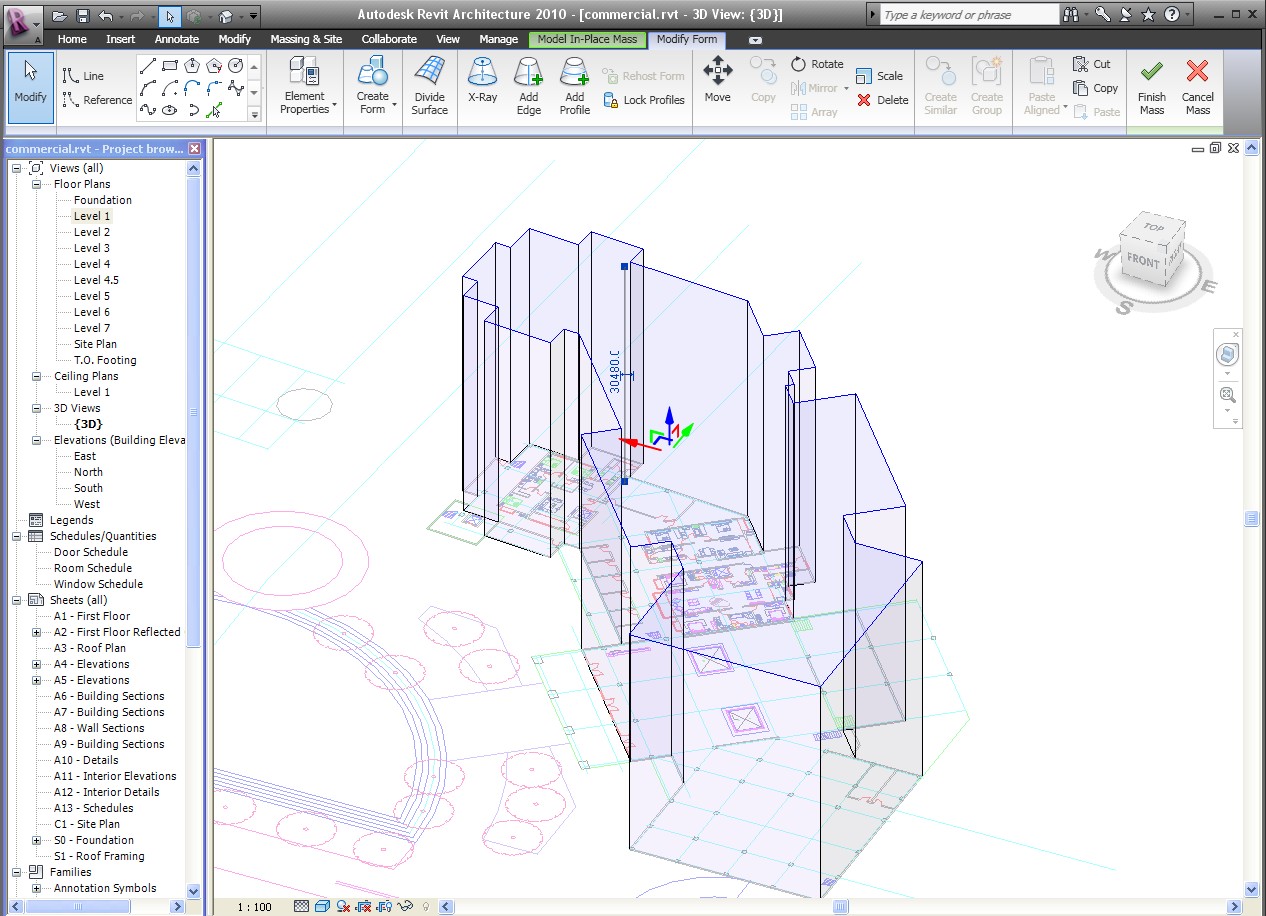Expand the A2 - First Floor Reflected sheet
Image resolution: width=1266 pixels, height=916 pixels.
37,632
